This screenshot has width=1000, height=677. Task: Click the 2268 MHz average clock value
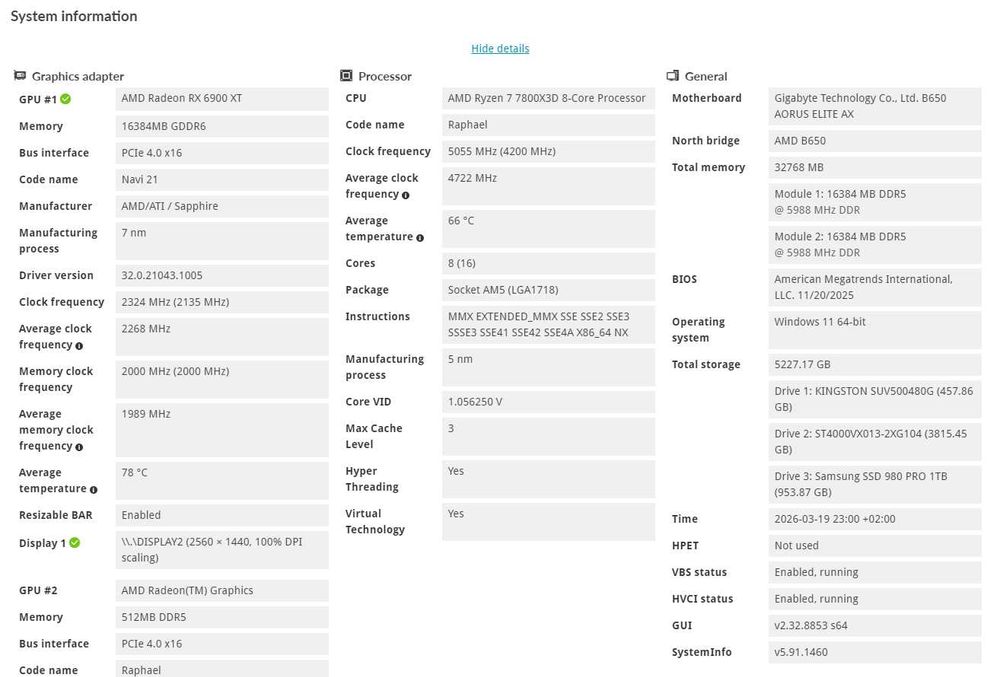tap(222, 337)
